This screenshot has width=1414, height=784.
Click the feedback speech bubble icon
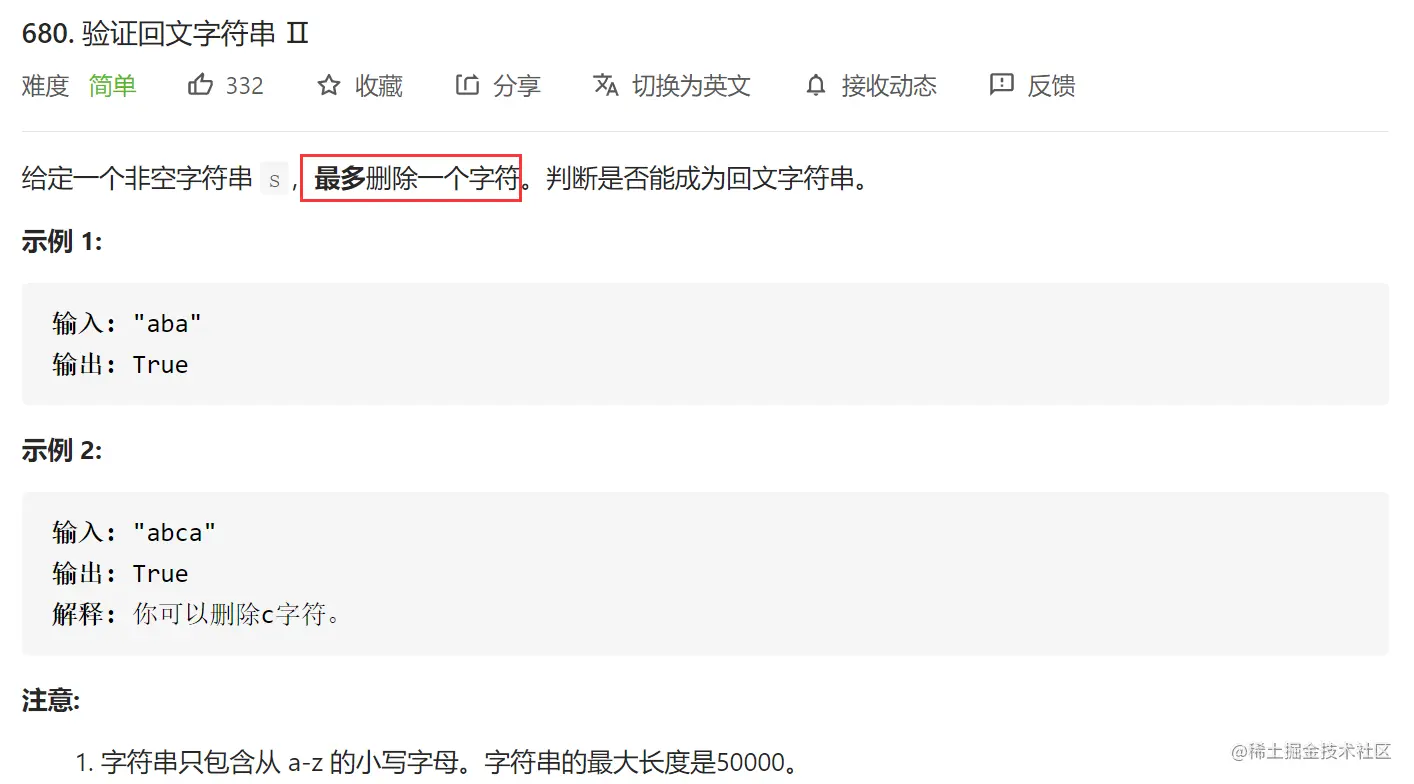[x=1001, y=85]
